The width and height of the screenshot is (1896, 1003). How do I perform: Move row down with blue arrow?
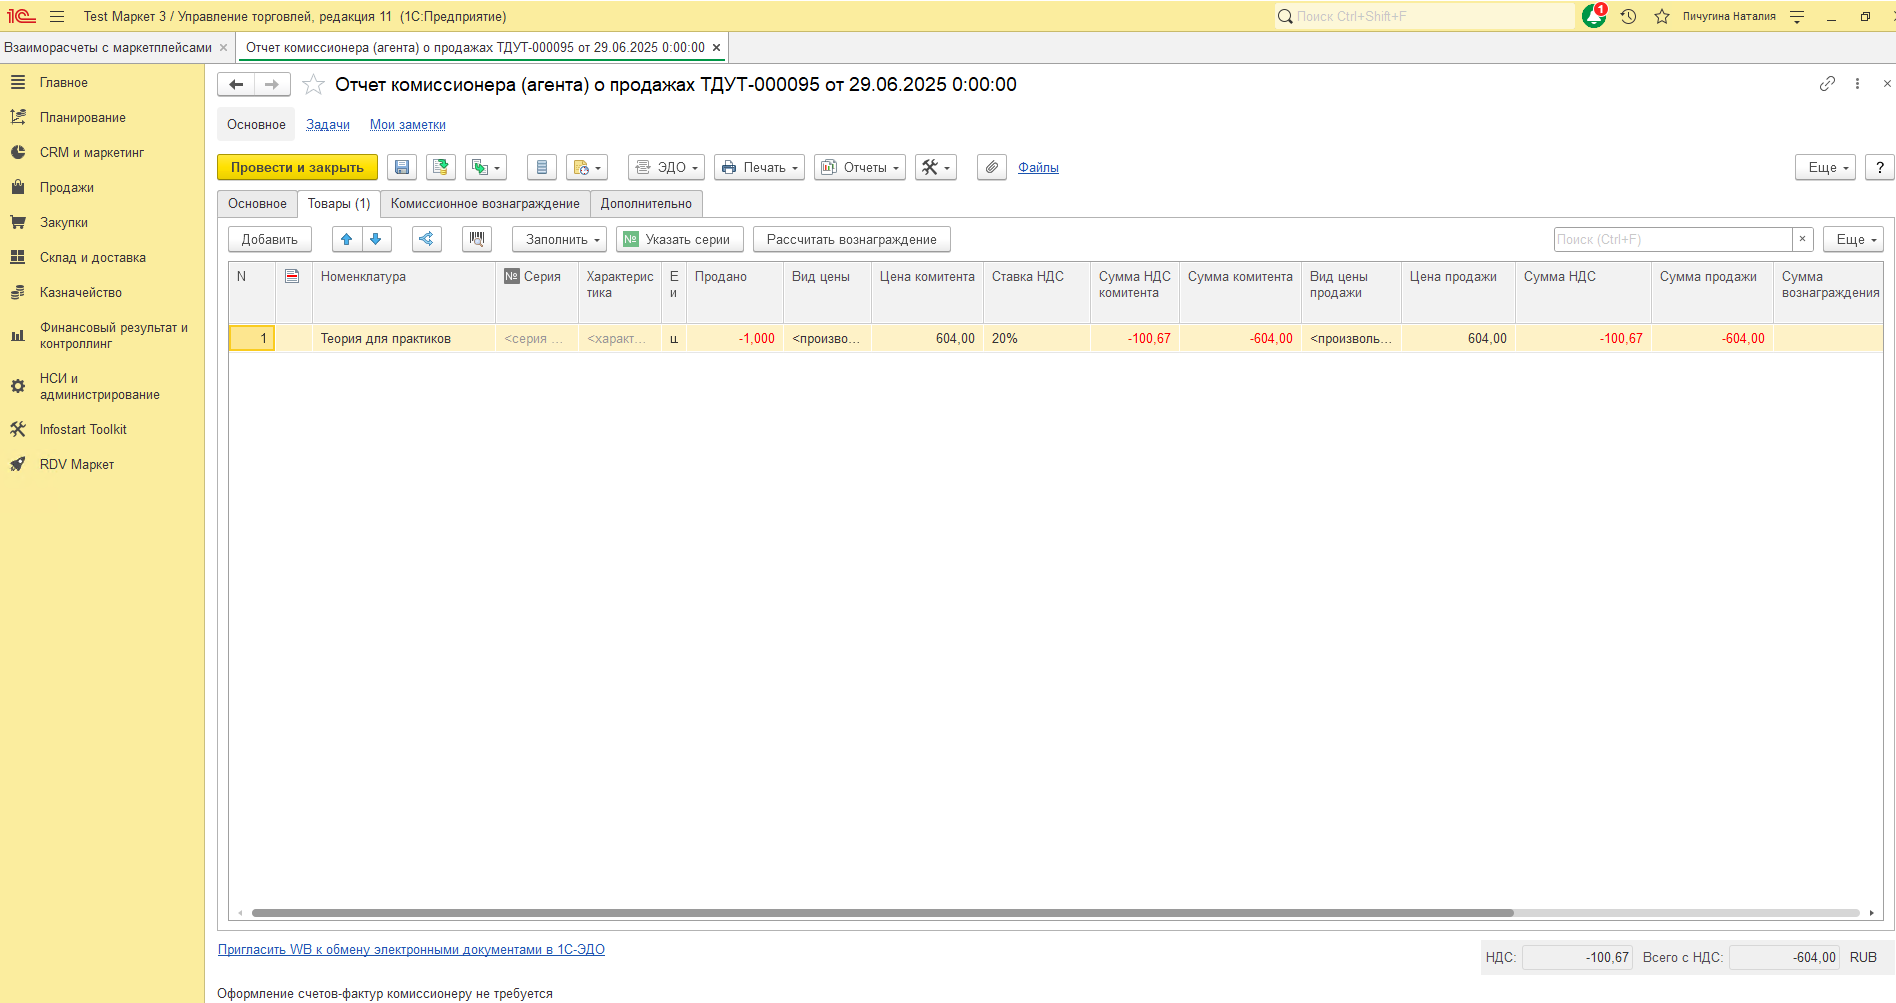click(x=376, y=240)
